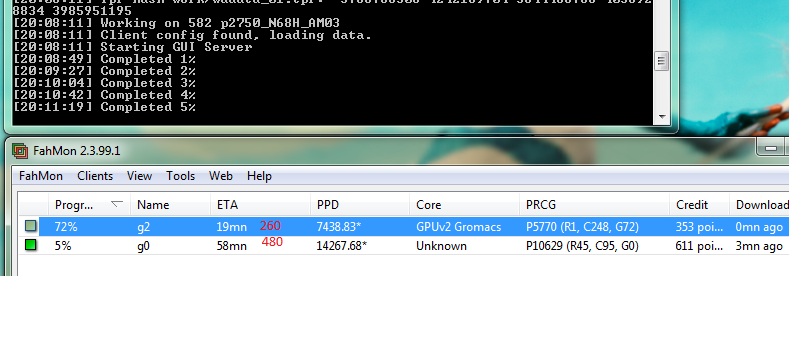Click PPD value 7438.83*
The width and height of the screenshot is (807, 362).
pos(339,227)
